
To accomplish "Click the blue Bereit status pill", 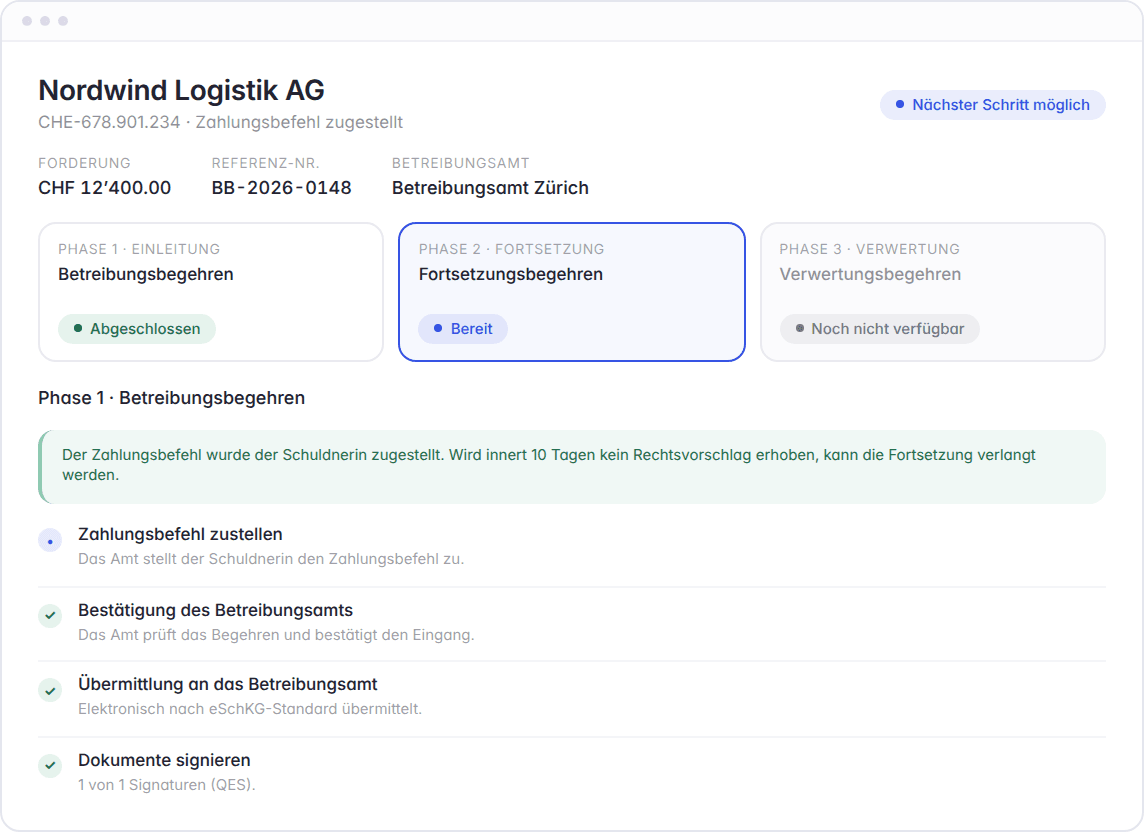I will [463, 329].
